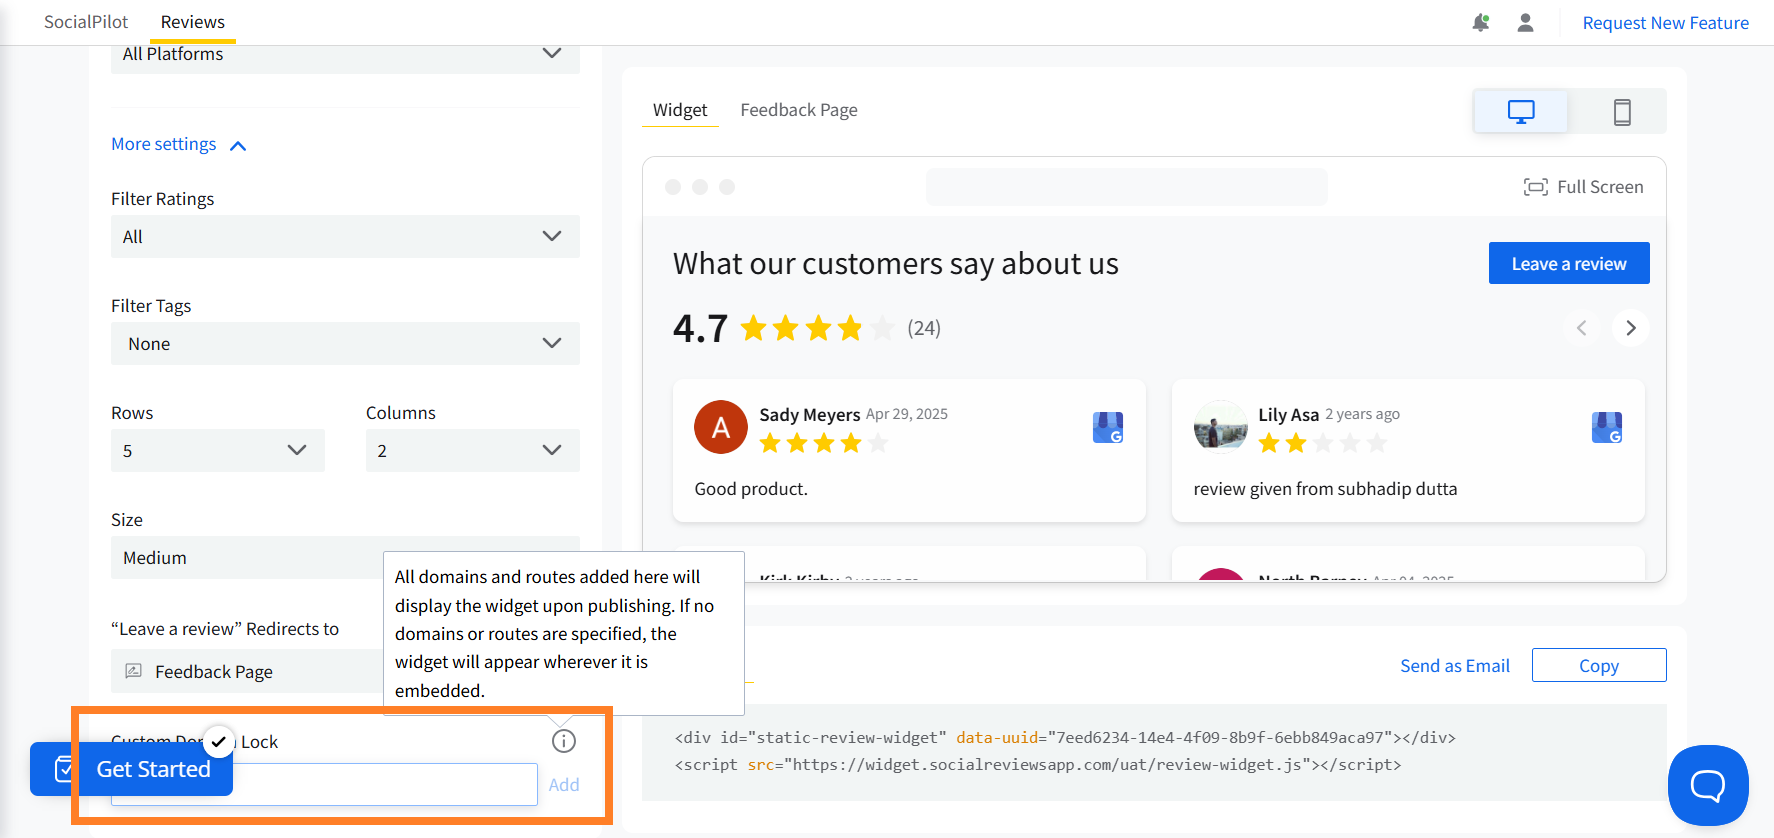
Task: Open the Feedback Page redirect dropdown
Action: point(247,672)
